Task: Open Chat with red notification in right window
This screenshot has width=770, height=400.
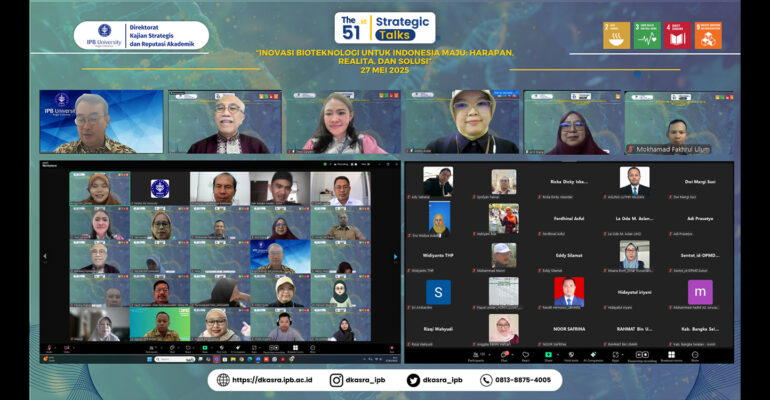Action: [x=504, y=357]
